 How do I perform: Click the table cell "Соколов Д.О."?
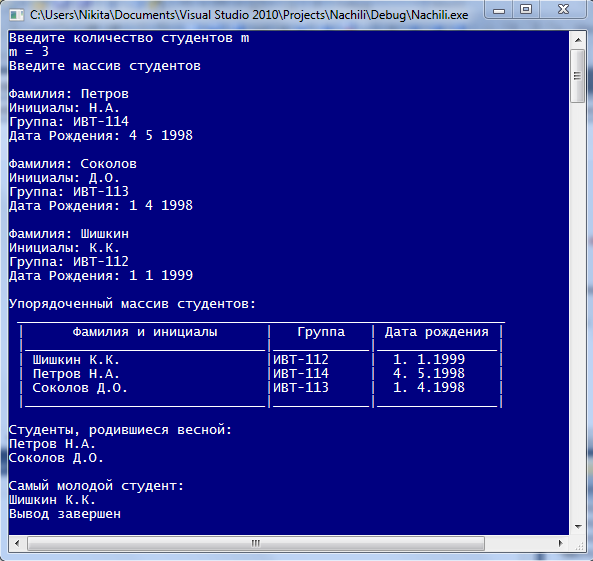pyautogui.click(x=80, y=388)
